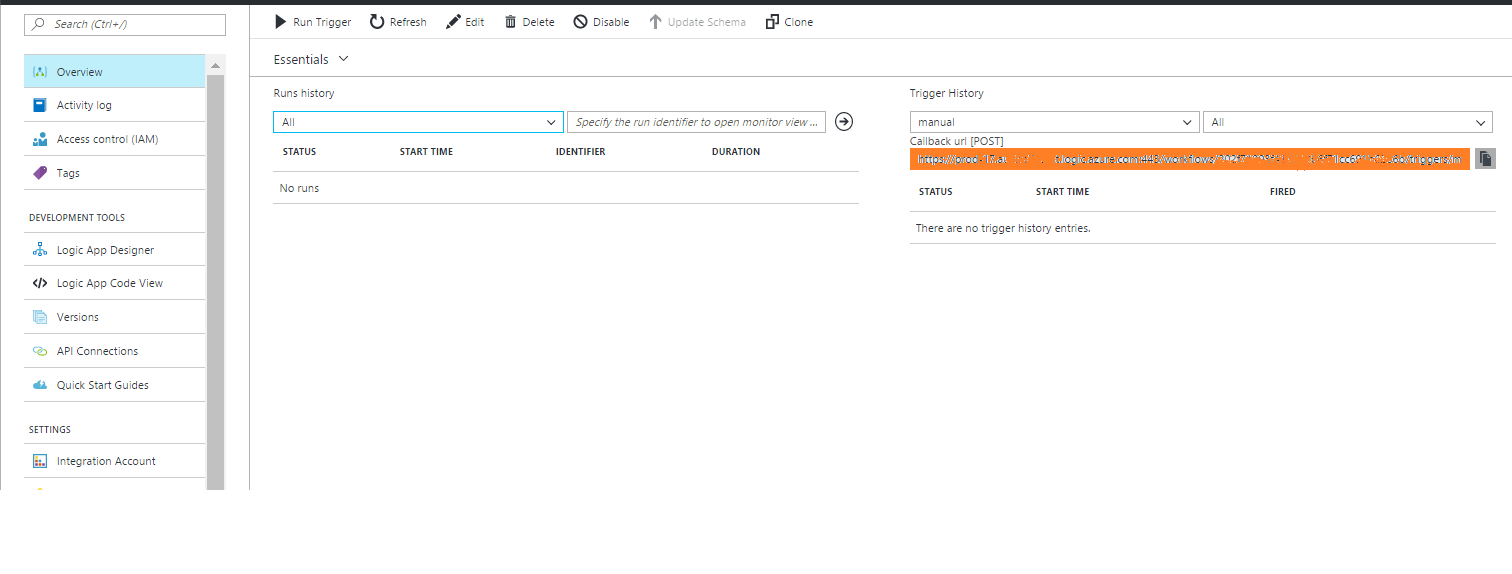Screen dimensions: 1512x574
Task: Click the FIRED column header
Action: coord(1283,191)
